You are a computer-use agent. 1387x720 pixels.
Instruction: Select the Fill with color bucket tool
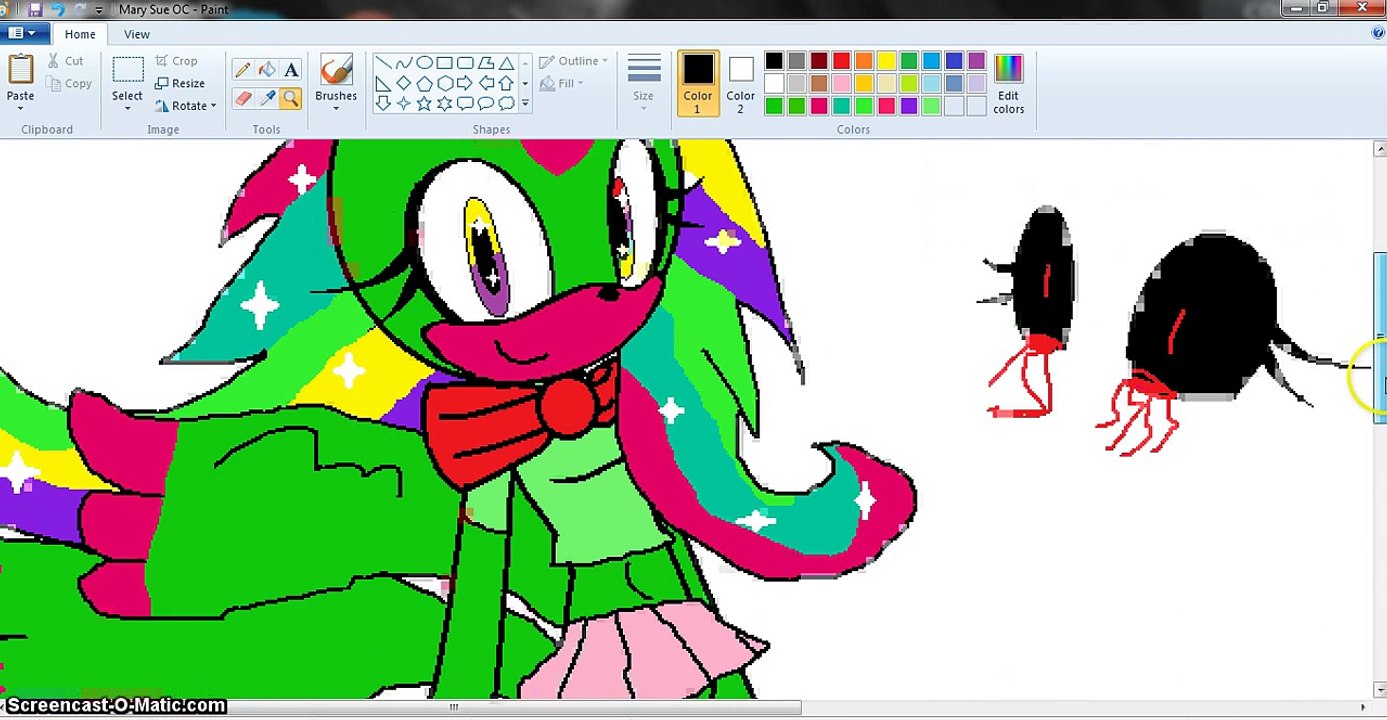click(266, 70)
